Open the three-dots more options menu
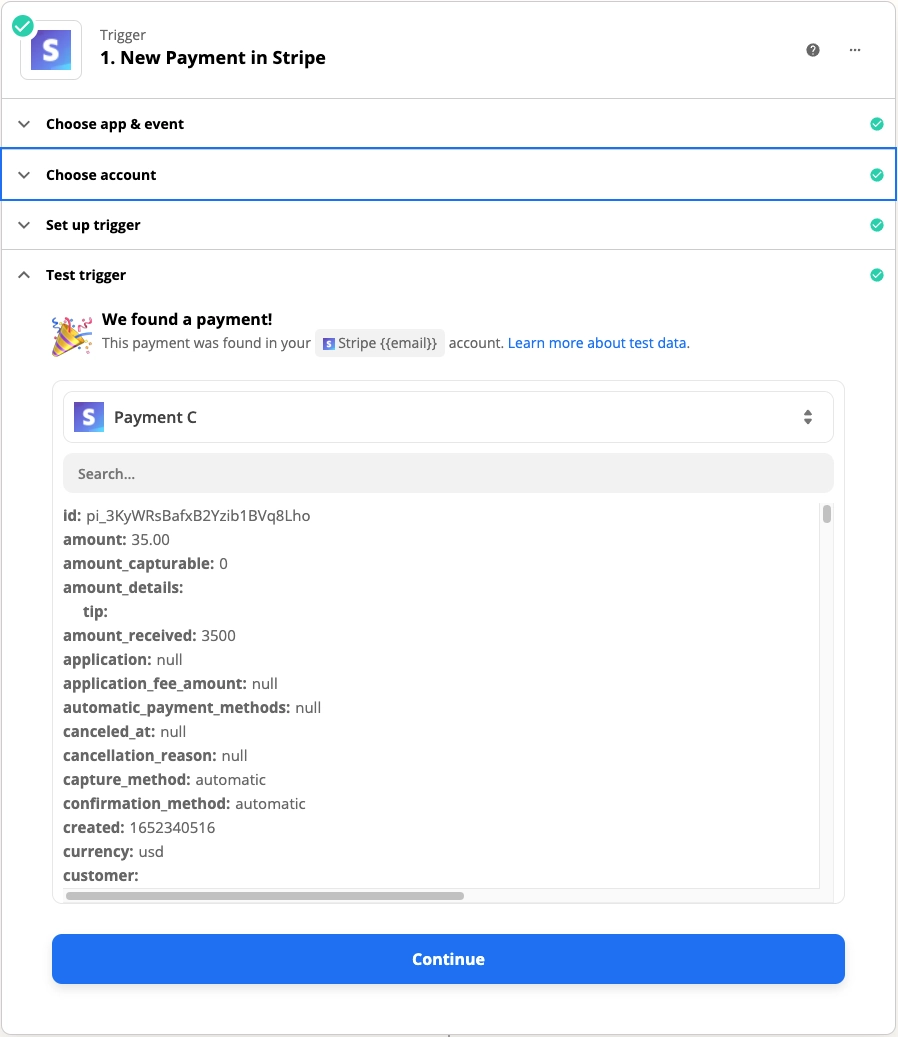This screenshot has width=898, height=1037. pos(855,50)
